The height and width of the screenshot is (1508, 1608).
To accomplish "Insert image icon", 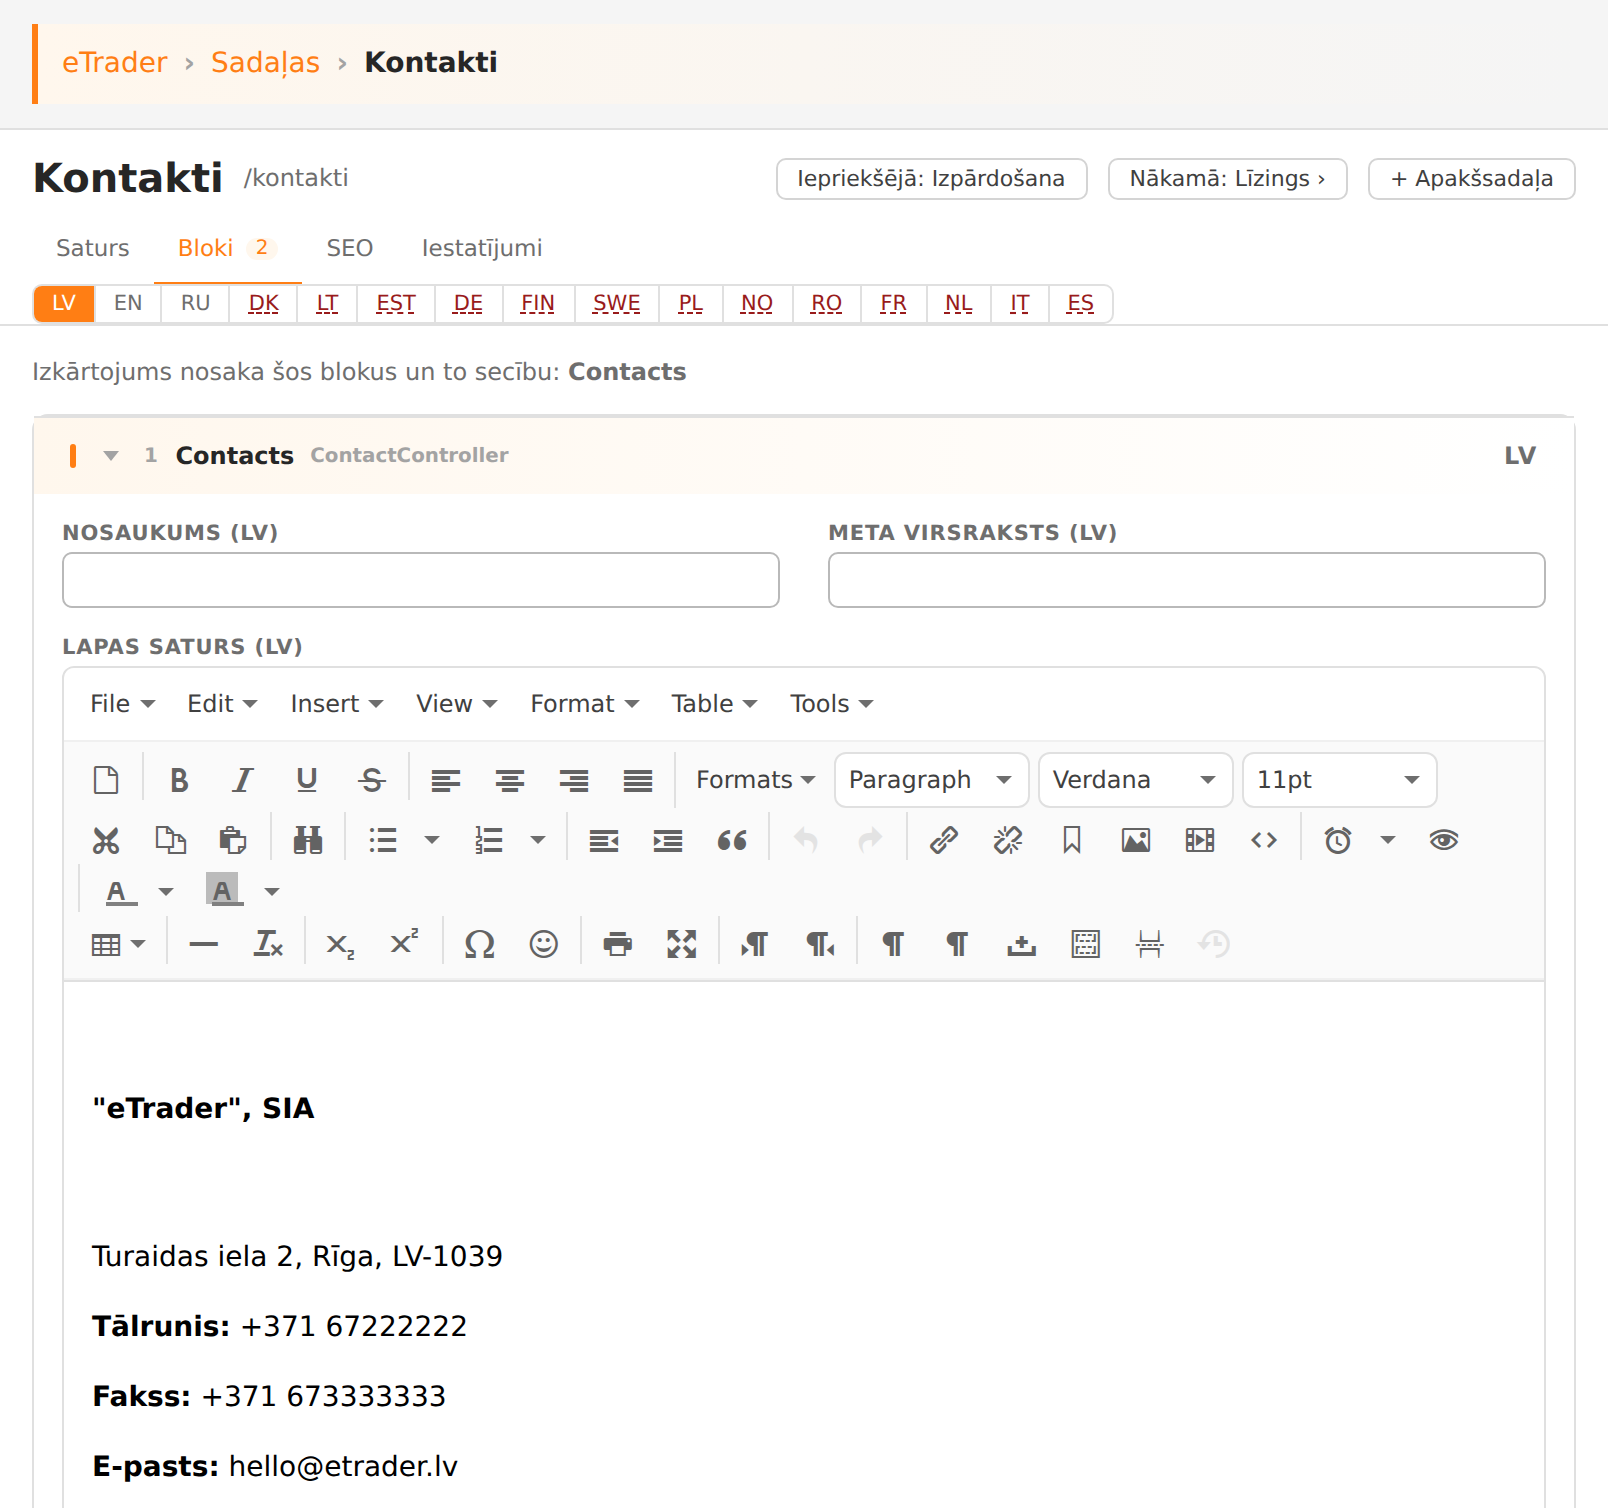I will tap(1136, 840).
